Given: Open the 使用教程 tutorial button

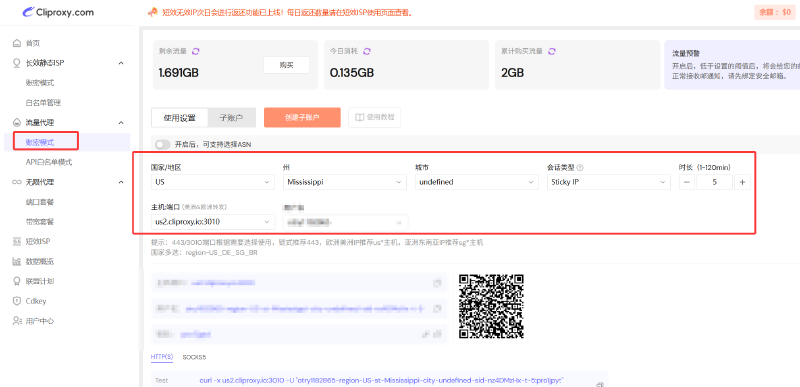Looking at the screenshot, I should [x=374, y=117].
